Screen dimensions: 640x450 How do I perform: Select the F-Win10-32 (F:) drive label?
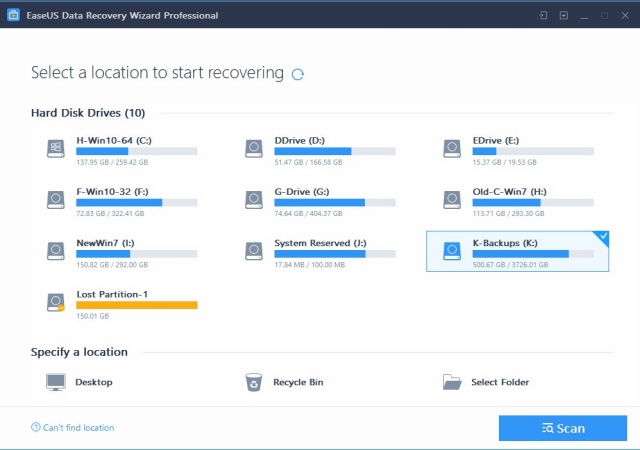[113, 191]
